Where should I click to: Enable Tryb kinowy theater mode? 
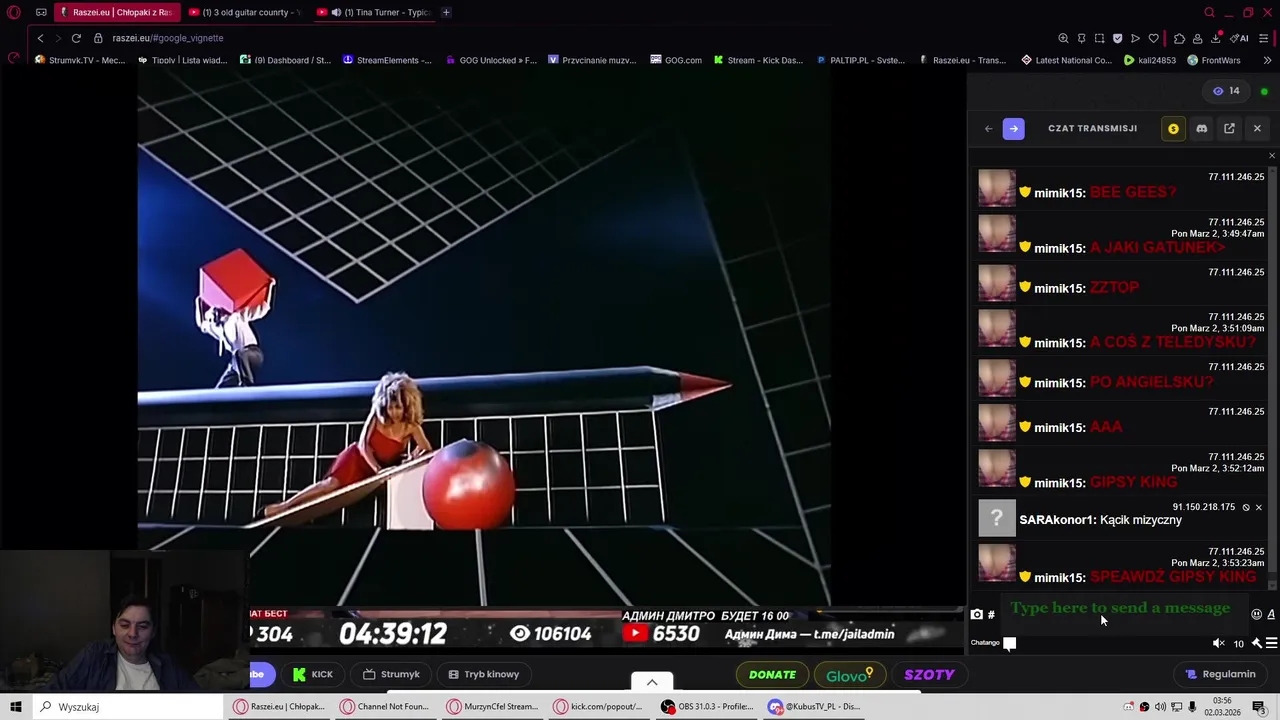pyautogui.click(x=484, y=674)
